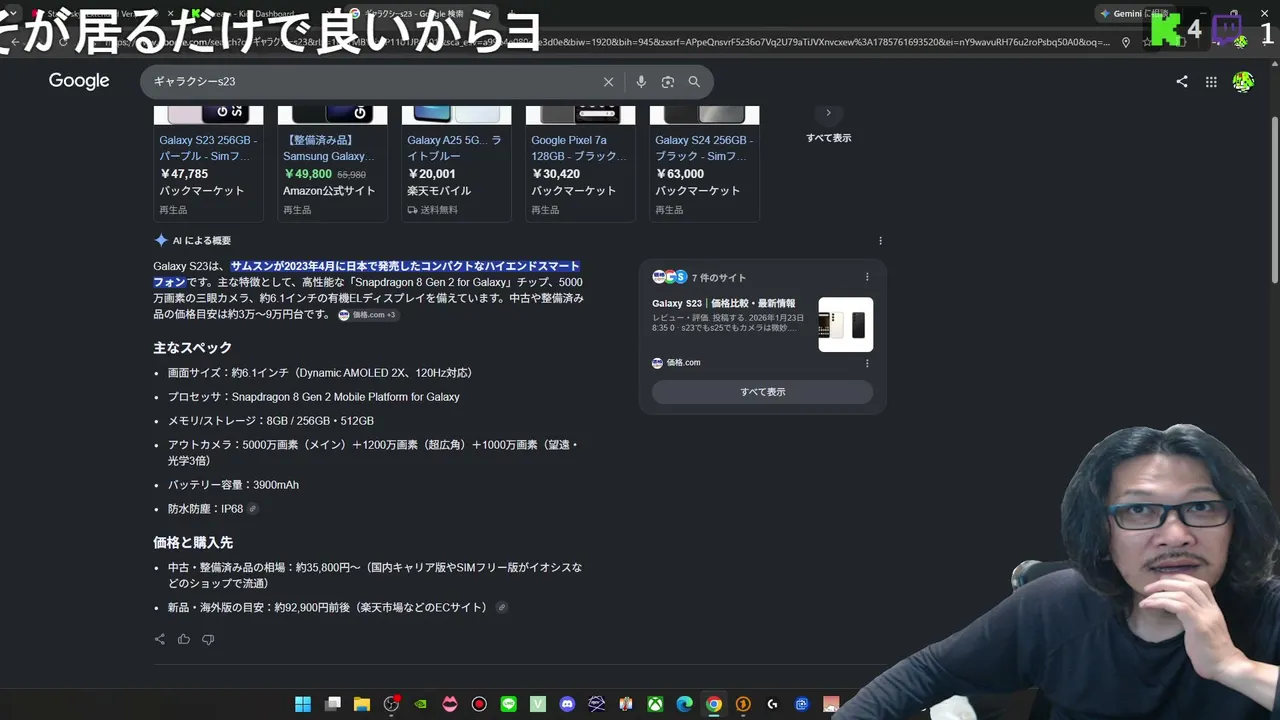This screenshot has width=1280, height=720.
Task: Open Galaxy S23｜価格比較・最新情報 result
Action: [x=724, y=303]
